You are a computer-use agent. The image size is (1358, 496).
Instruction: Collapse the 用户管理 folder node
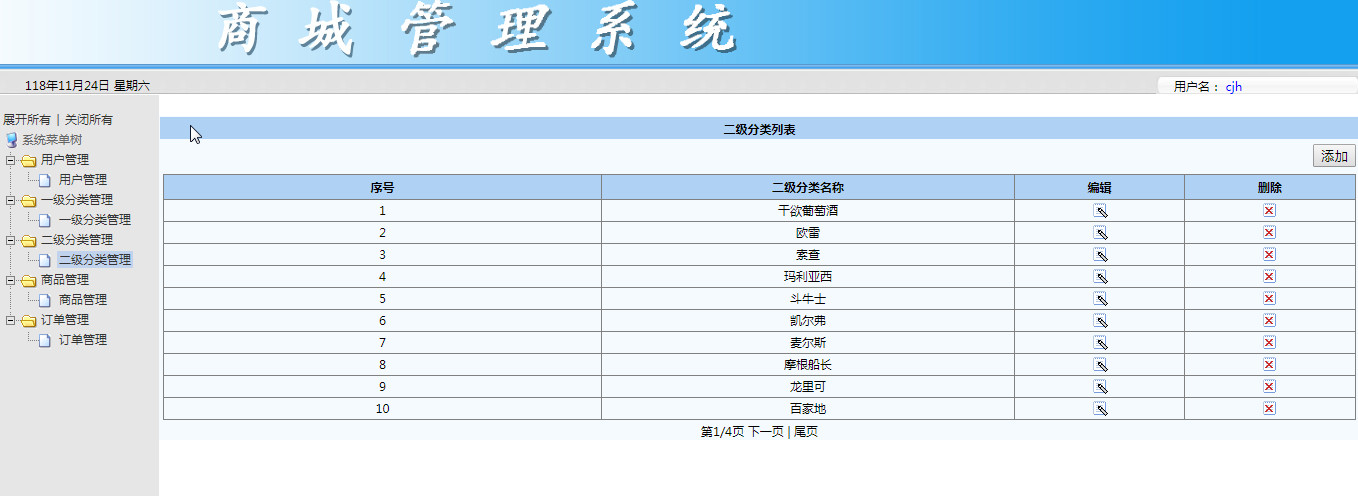10,160
